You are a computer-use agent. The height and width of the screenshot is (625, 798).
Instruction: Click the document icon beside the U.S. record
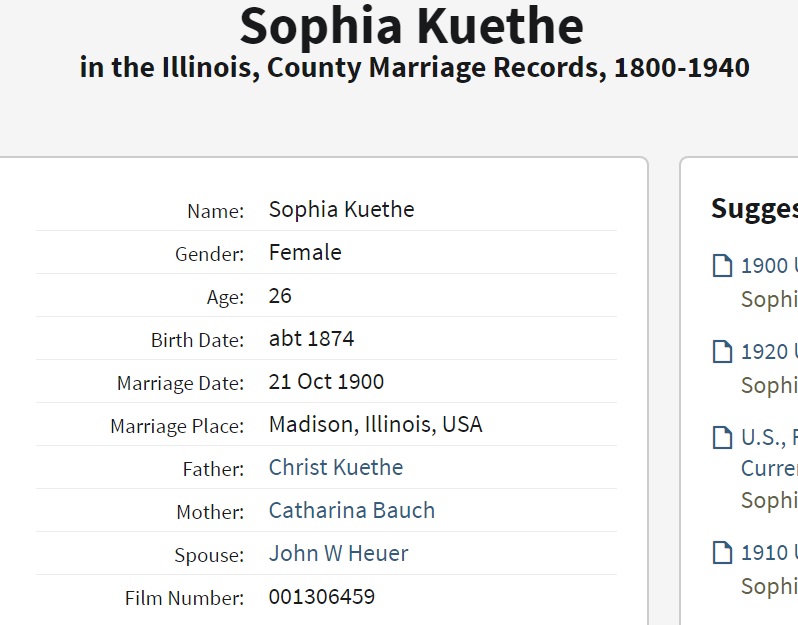click(721, 438)
